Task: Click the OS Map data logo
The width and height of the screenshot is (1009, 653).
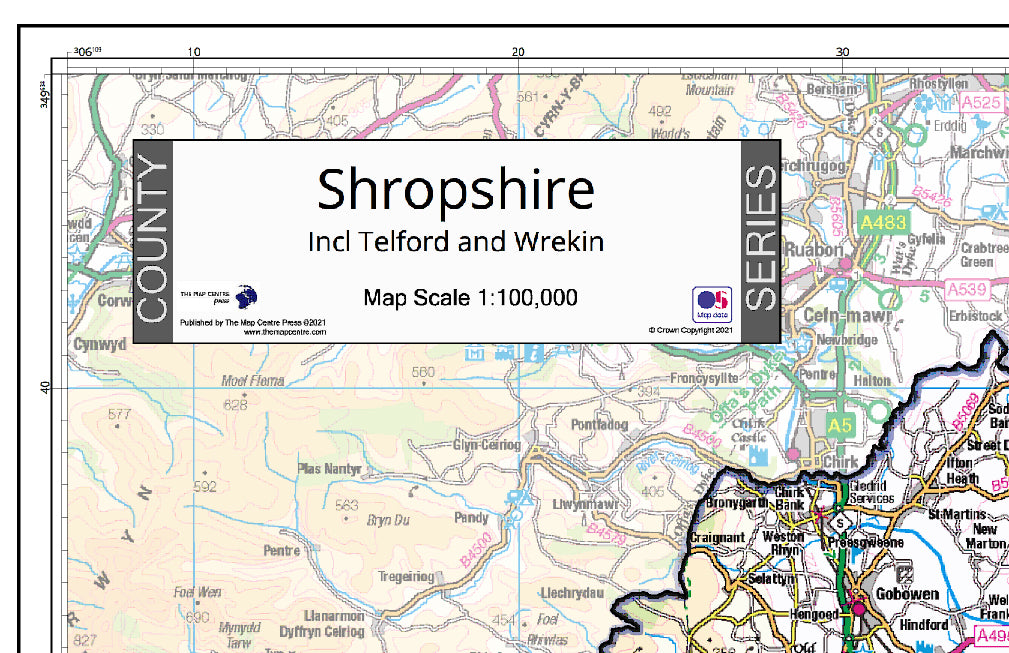Action: point(712,304)
